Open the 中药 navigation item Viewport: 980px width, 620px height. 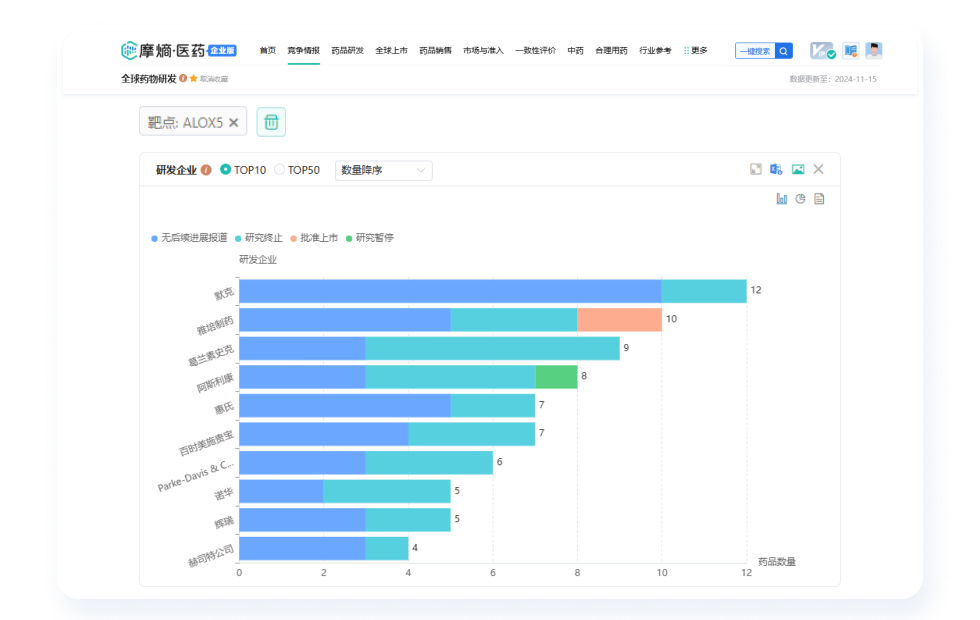point(576,51)
